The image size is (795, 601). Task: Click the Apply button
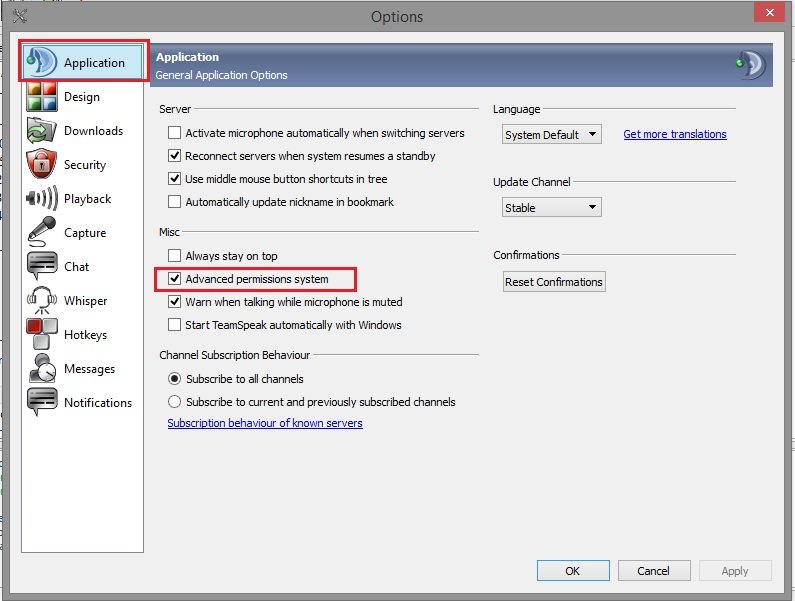pyautogui.click(x=735, y=571)
